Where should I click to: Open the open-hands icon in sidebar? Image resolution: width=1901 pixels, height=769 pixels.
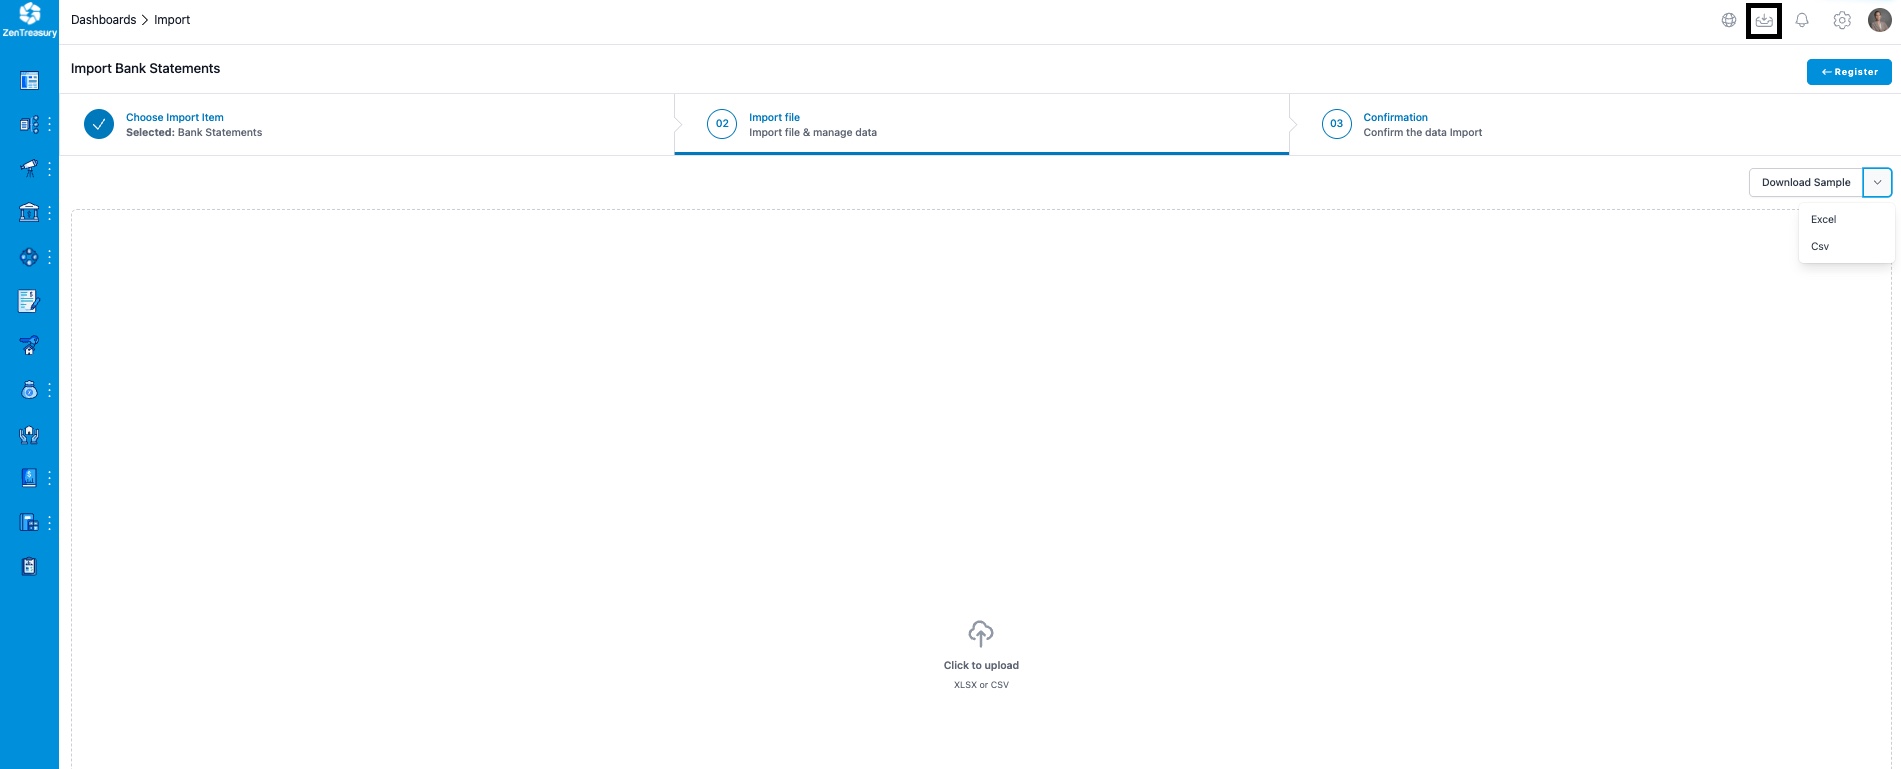[29, 434]
